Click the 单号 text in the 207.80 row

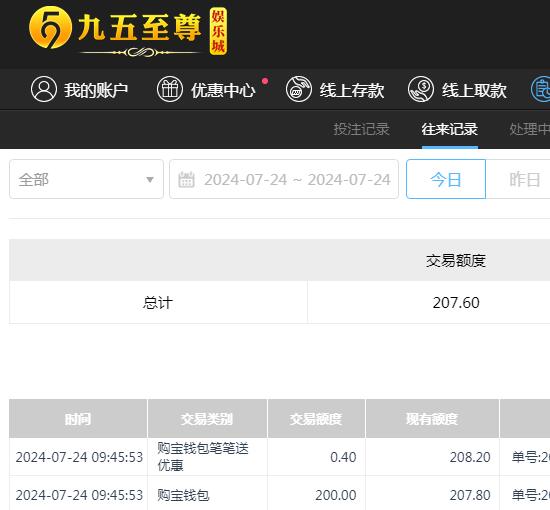[531, 495]
